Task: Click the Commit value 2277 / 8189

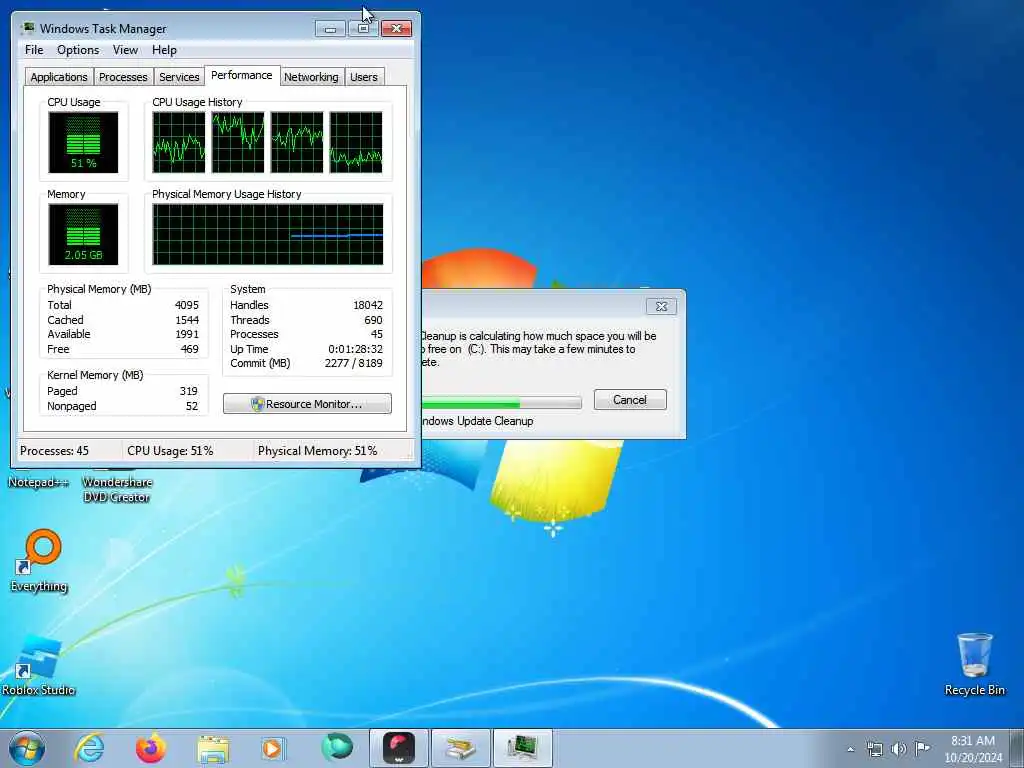Action: (x=353, y=364)
